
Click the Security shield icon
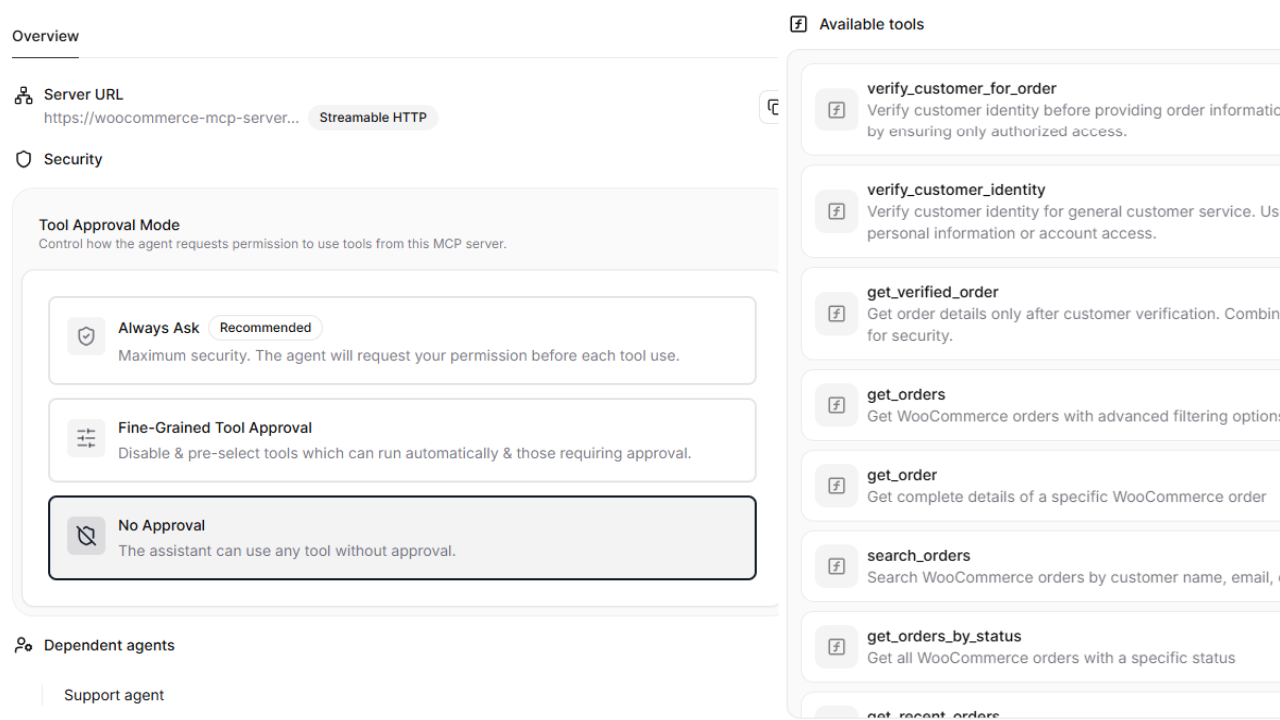[x=24, y=159]
